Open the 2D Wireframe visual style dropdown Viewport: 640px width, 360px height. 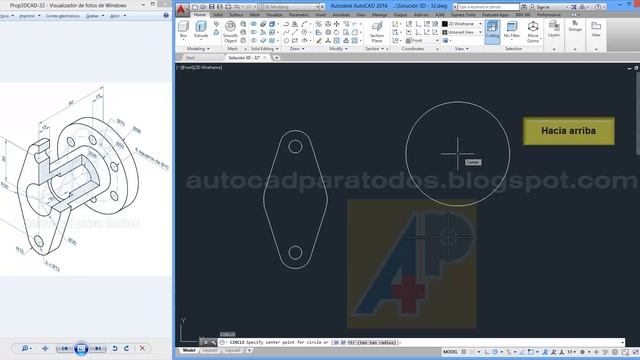(462, 24)
